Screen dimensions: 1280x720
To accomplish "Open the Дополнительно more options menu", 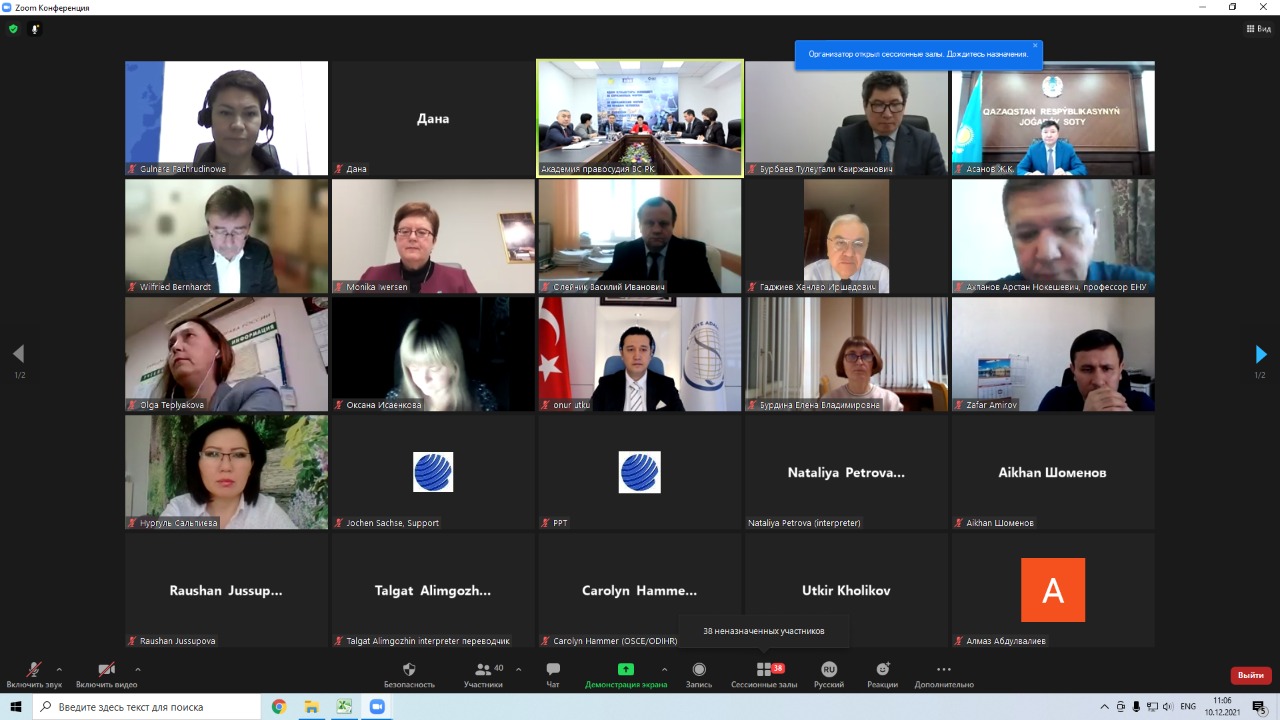I will click(943, 674).
